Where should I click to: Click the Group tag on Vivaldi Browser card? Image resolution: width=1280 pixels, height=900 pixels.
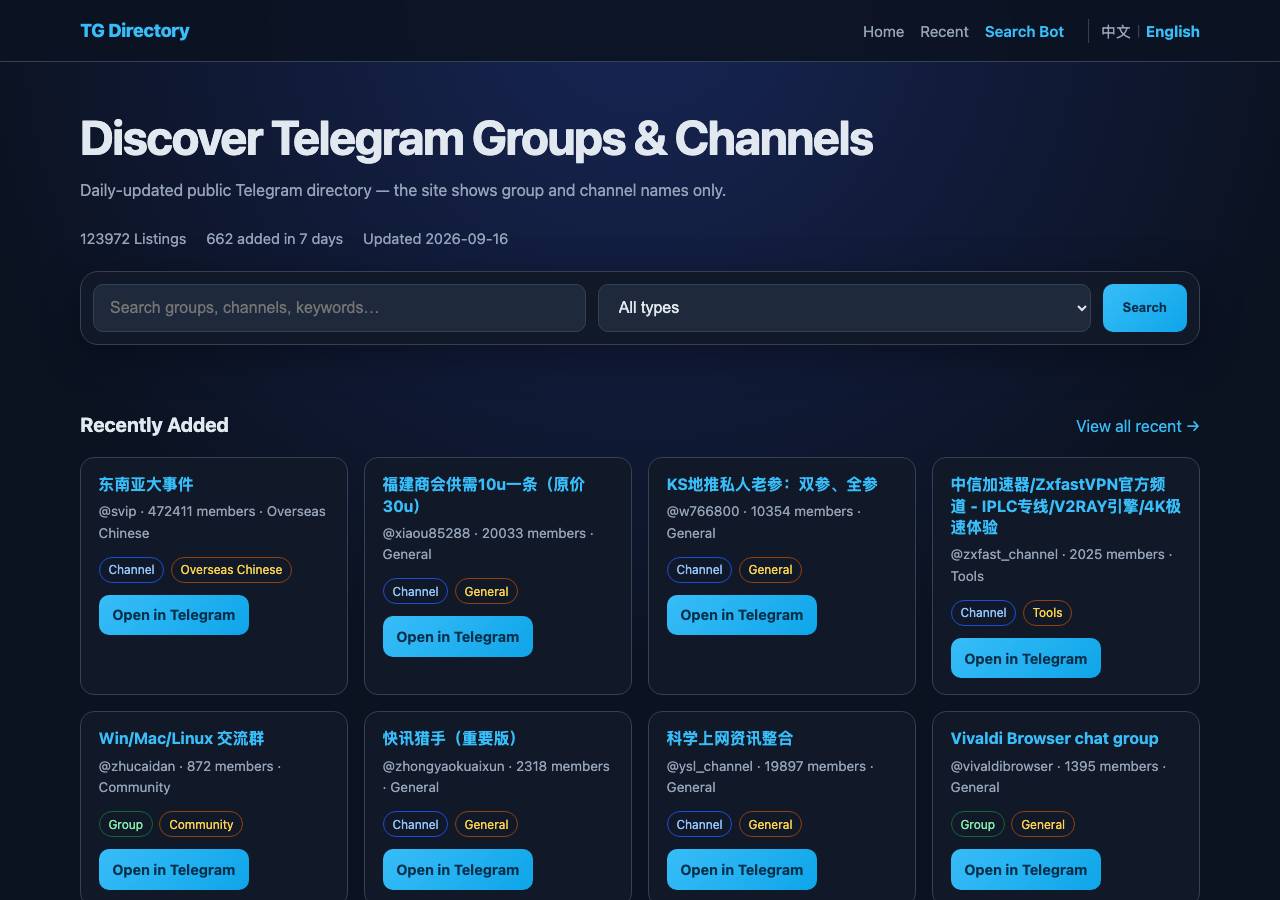(977, 825)
